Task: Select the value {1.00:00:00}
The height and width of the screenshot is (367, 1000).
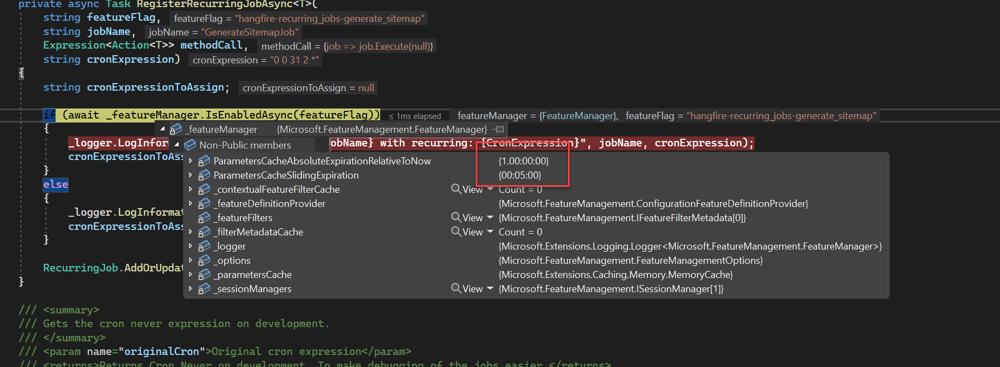Action: (x=524, y=161)
